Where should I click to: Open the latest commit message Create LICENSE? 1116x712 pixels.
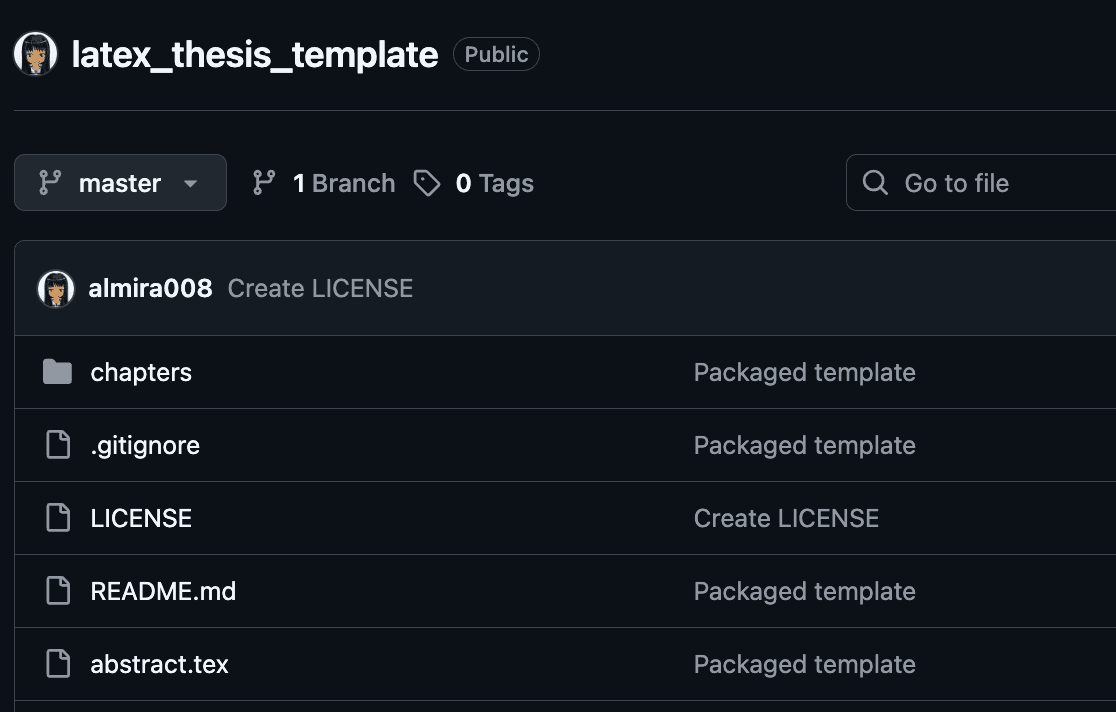[320, 288]
